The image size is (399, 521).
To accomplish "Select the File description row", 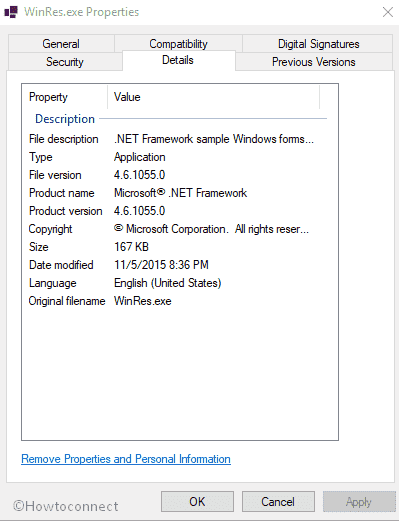I will coord(180,139).
